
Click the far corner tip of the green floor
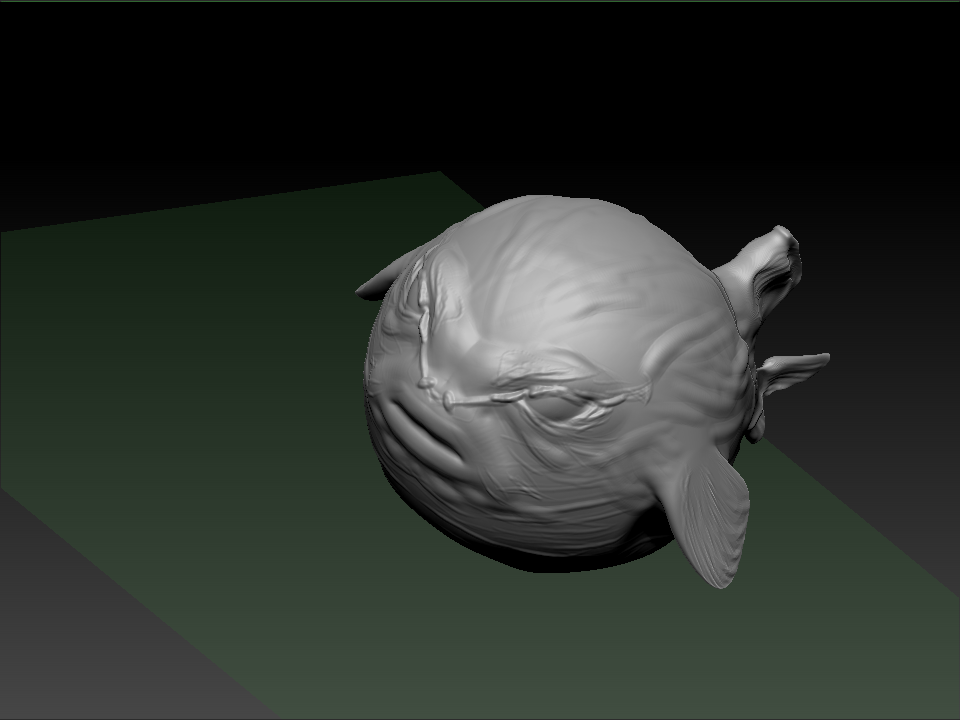(438, 177)
